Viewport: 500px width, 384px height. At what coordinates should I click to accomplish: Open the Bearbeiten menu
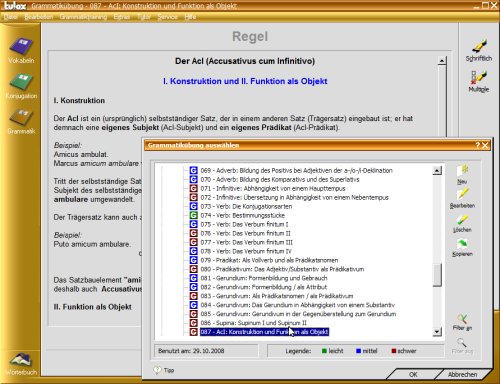point(39,17)
